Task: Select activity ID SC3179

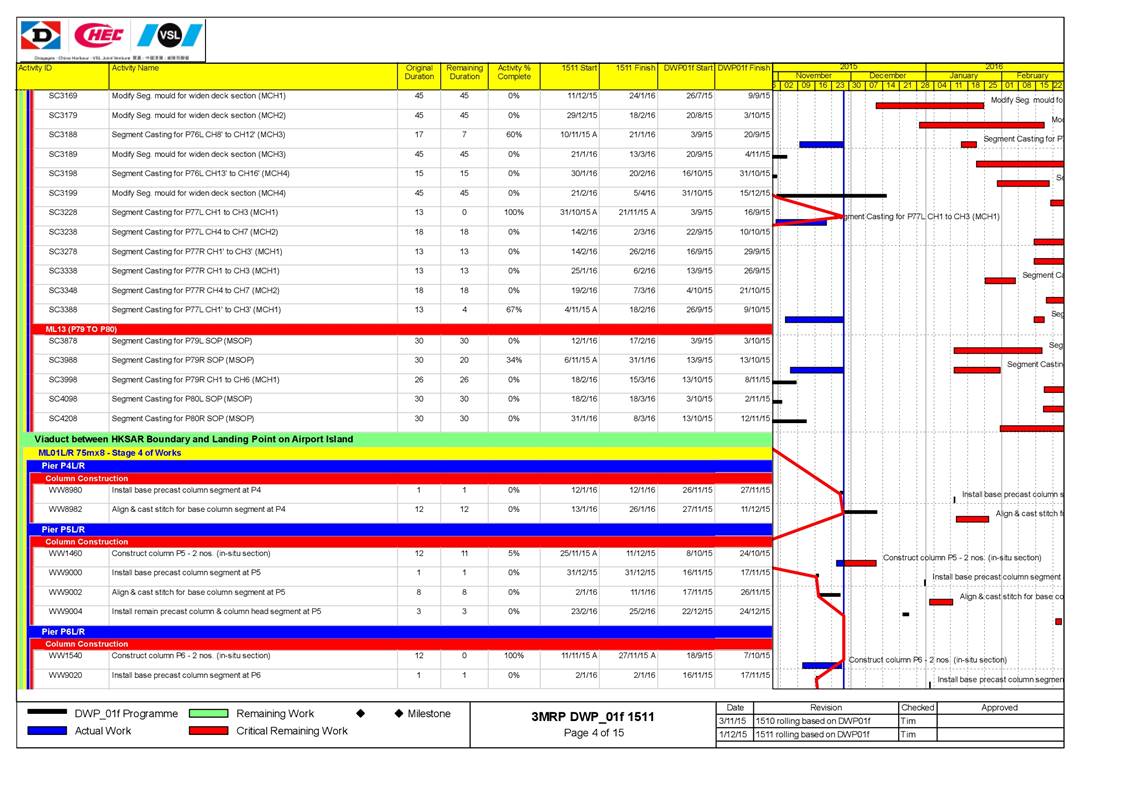Action: (x=63, y=115)
